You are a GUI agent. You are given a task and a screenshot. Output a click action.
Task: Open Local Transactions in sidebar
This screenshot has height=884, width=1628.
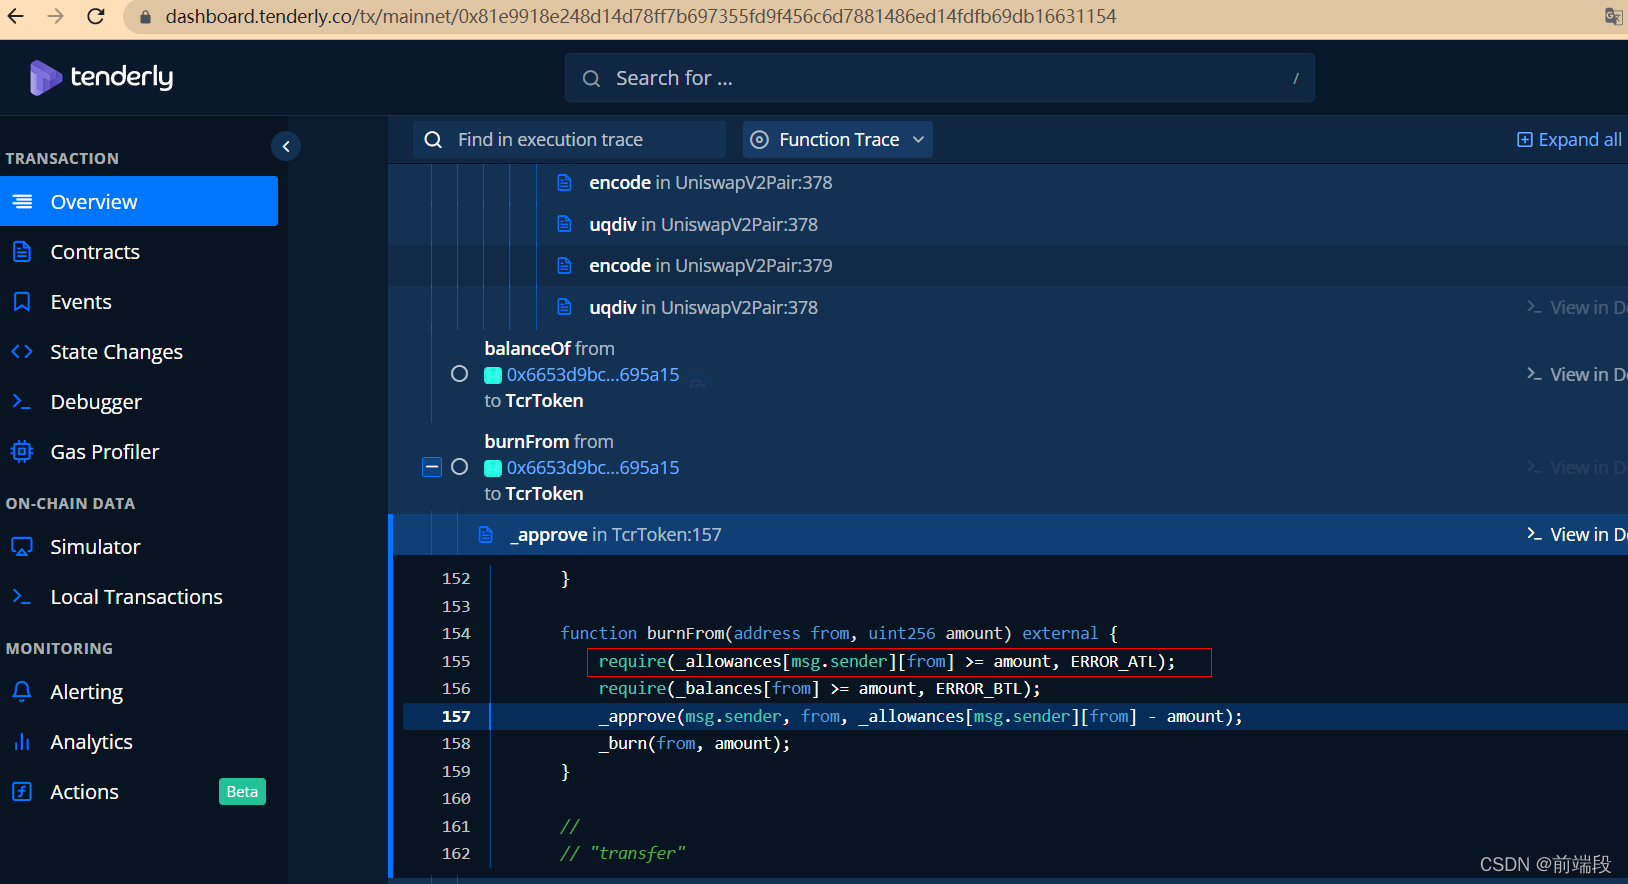(x=139, y=596)
